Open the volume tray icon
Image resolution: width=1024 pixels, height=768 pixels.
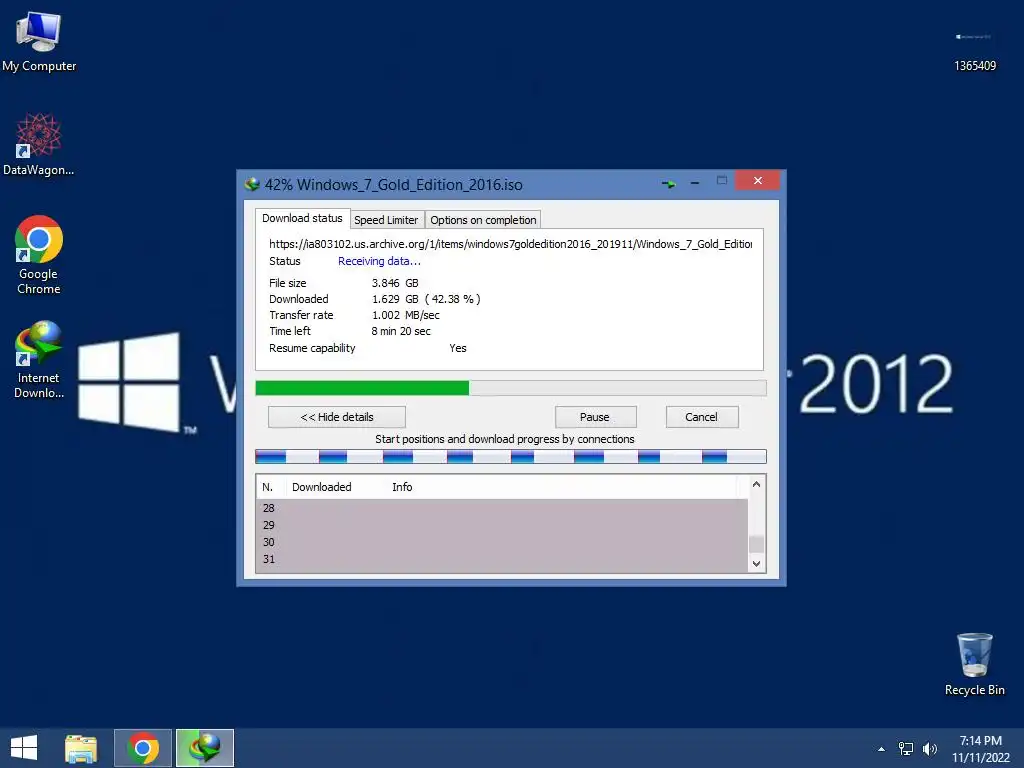[930, 749]
